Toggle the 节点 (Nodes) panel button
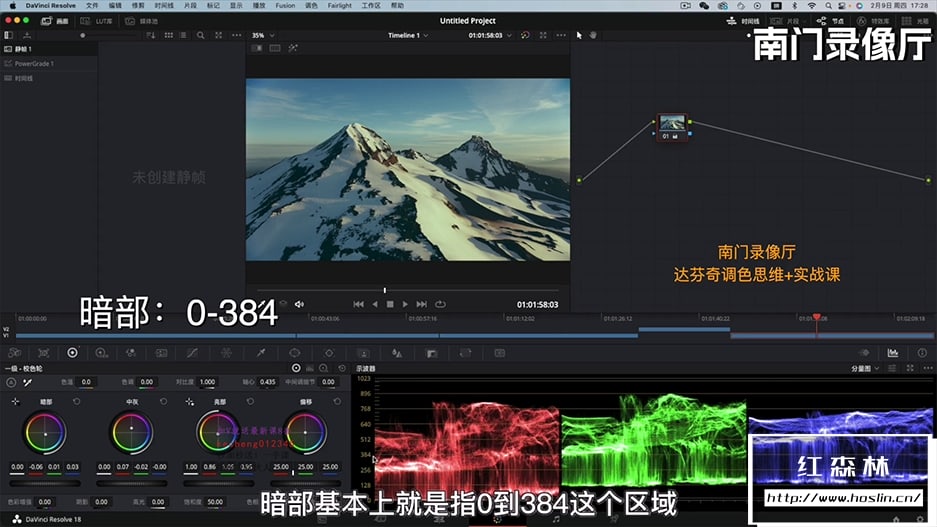Viewport: 937px width, 527px height. coord(831,21)
